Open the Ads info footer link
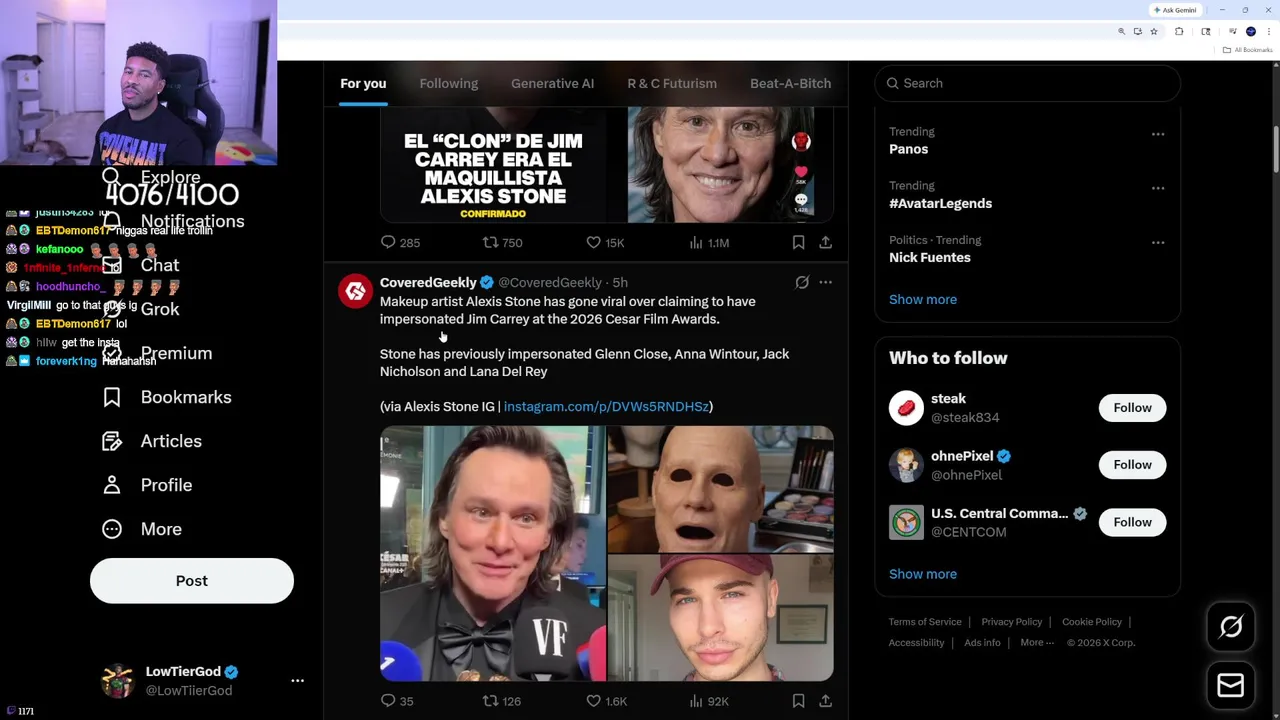1280x720 pixels. [x=982, y=643]
